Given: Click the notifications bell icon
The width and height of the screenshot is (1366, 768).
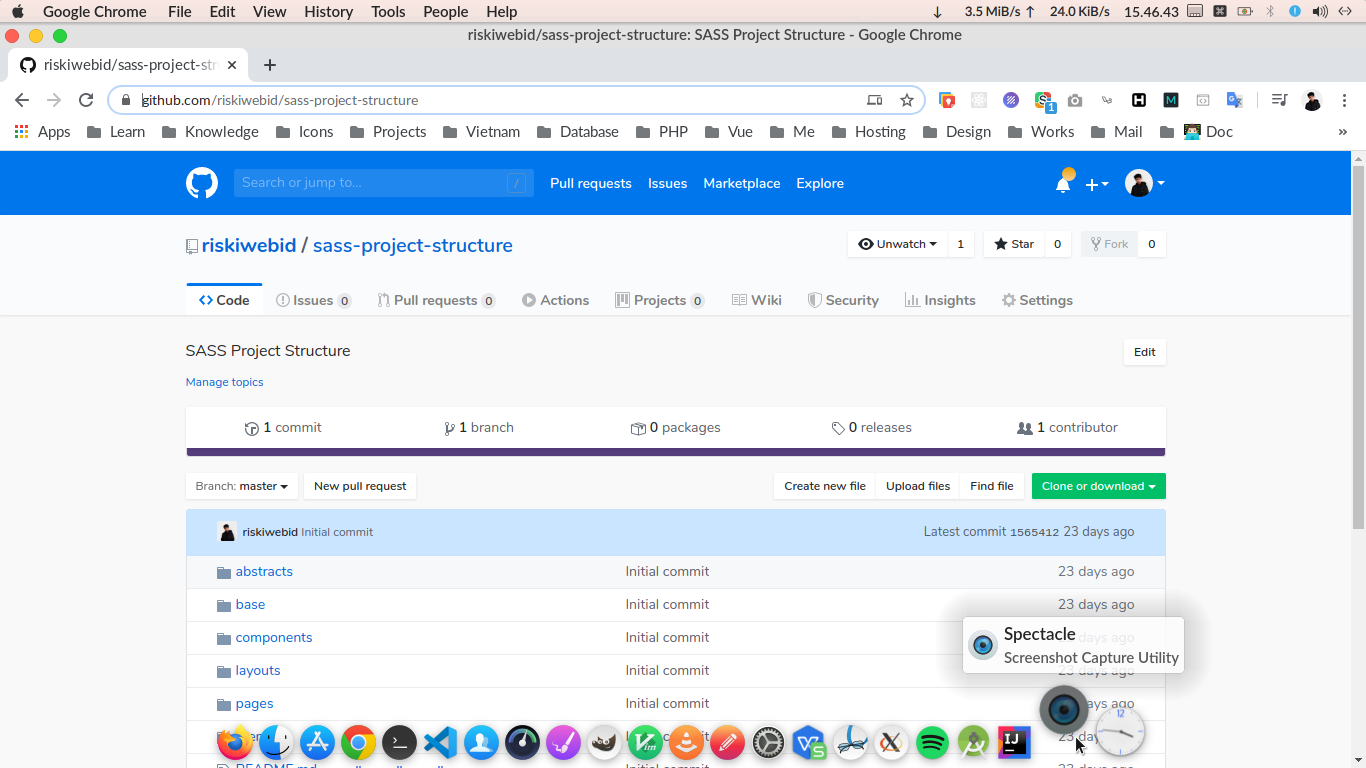Looking at the screenshot, I should click(1063, 184).
